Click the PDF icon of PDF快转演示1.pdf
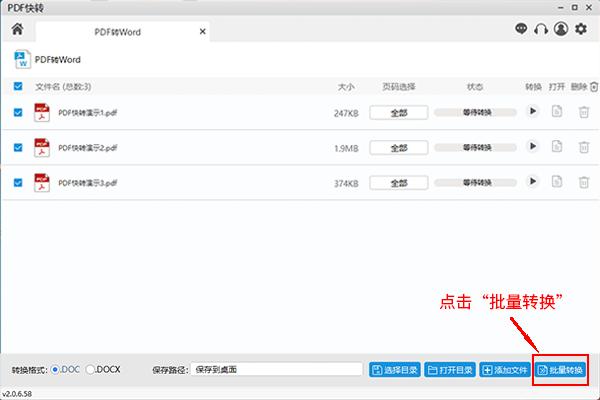 pos(42,113)
